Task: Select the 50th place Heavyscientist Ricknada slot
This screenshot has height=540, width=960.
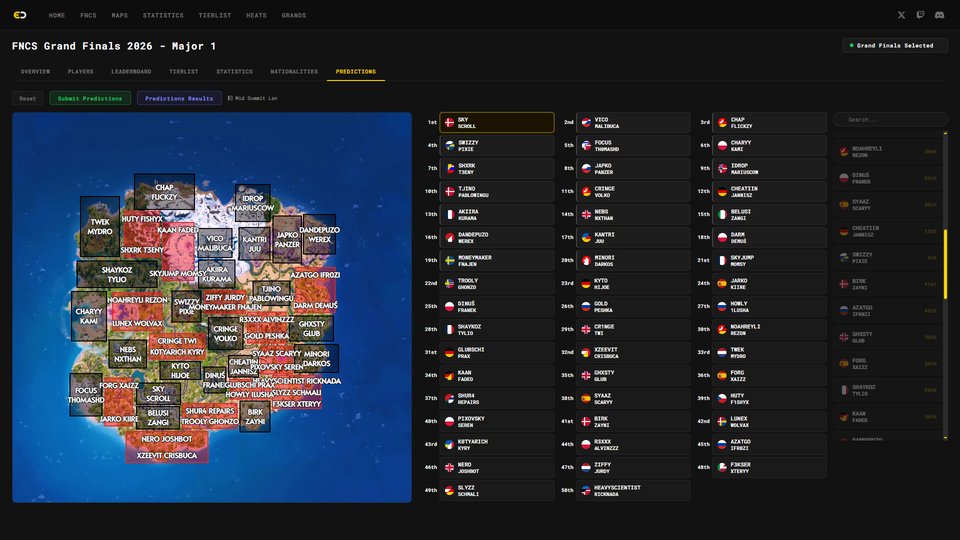Action: pos(633,490)
